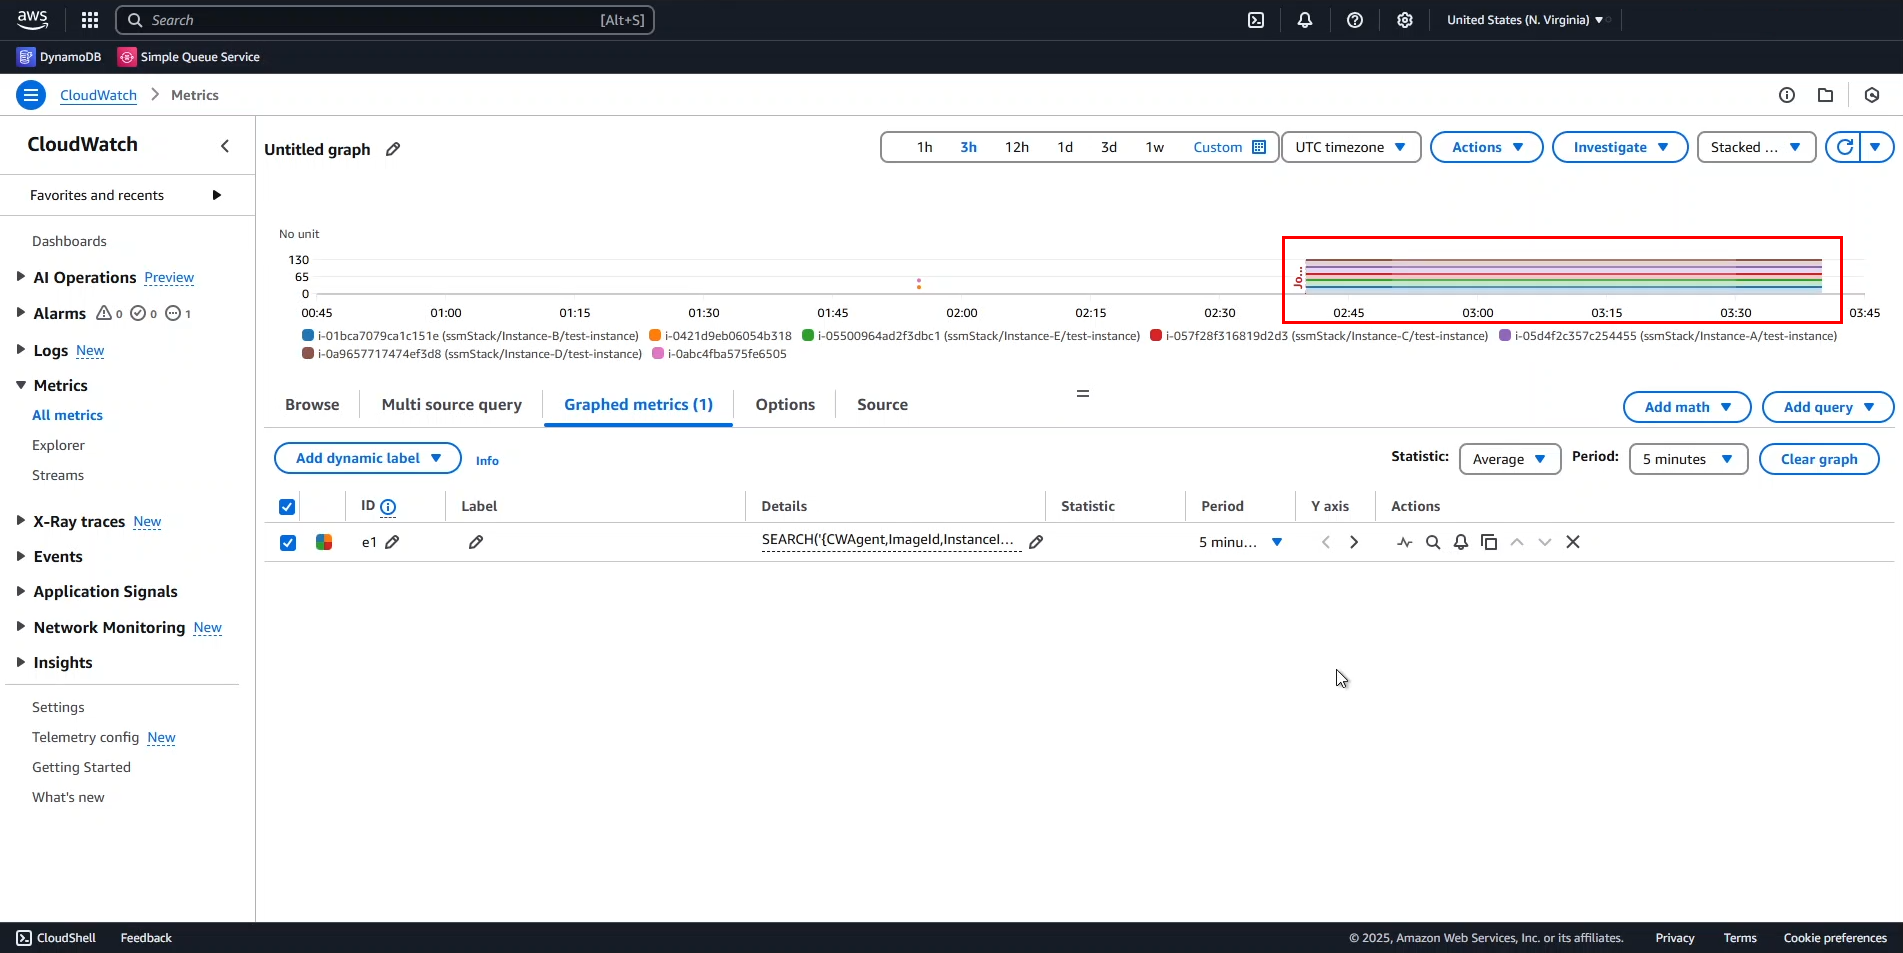Click the CloudWatch breadcrumb link

coord(98,95)
